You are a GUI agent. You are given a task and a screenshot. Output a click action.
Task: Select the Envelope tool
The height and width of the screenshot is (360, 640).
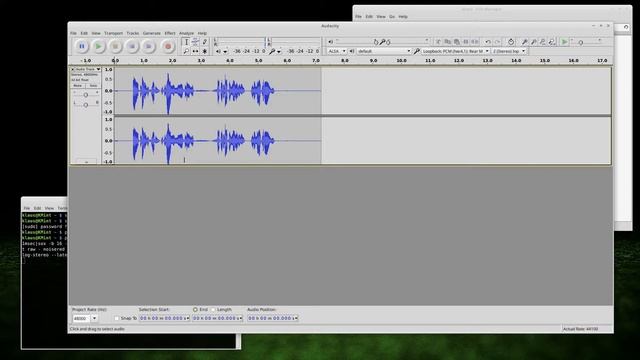(196, 42)
